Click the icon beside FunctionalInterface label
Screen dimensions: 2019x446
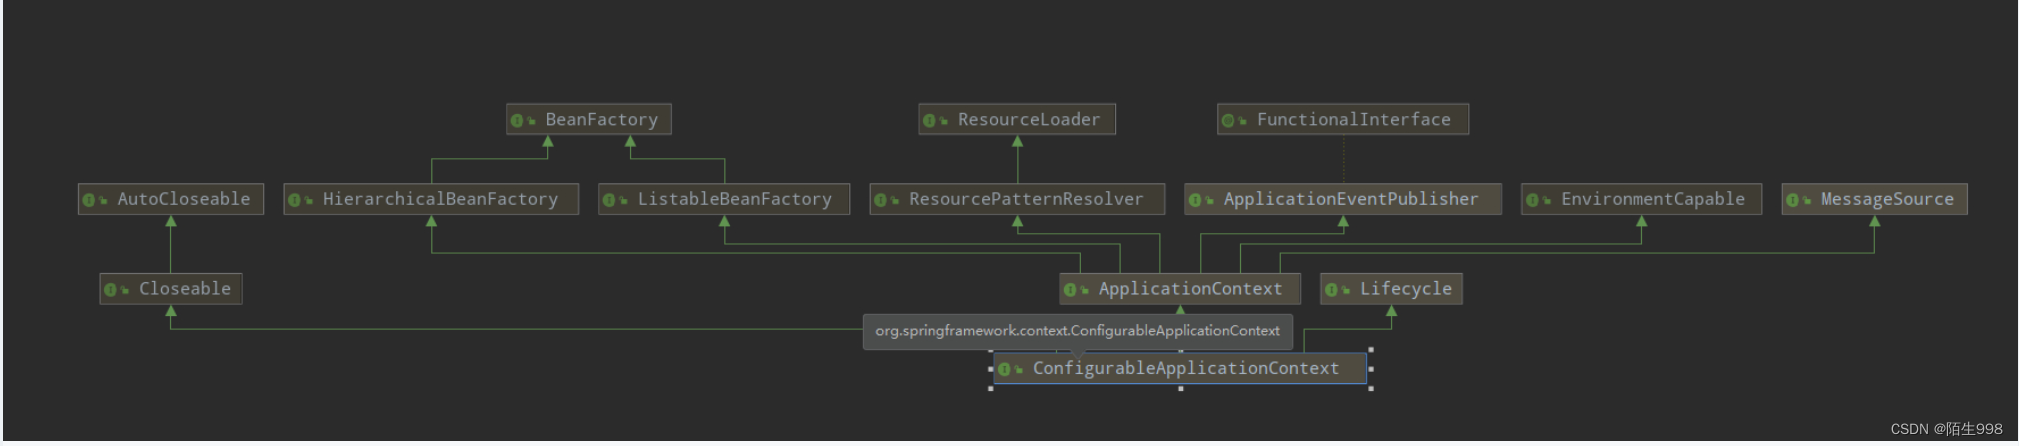click(x=1229, y=120)
